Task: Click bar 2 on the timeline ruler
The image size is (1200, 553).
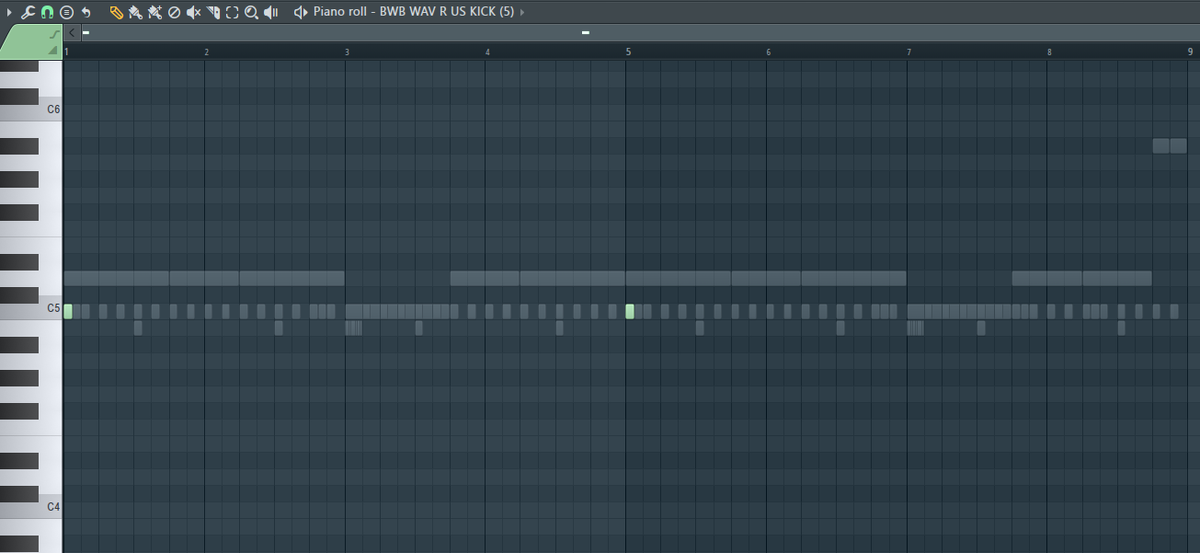Action: [x=206, y=51]
